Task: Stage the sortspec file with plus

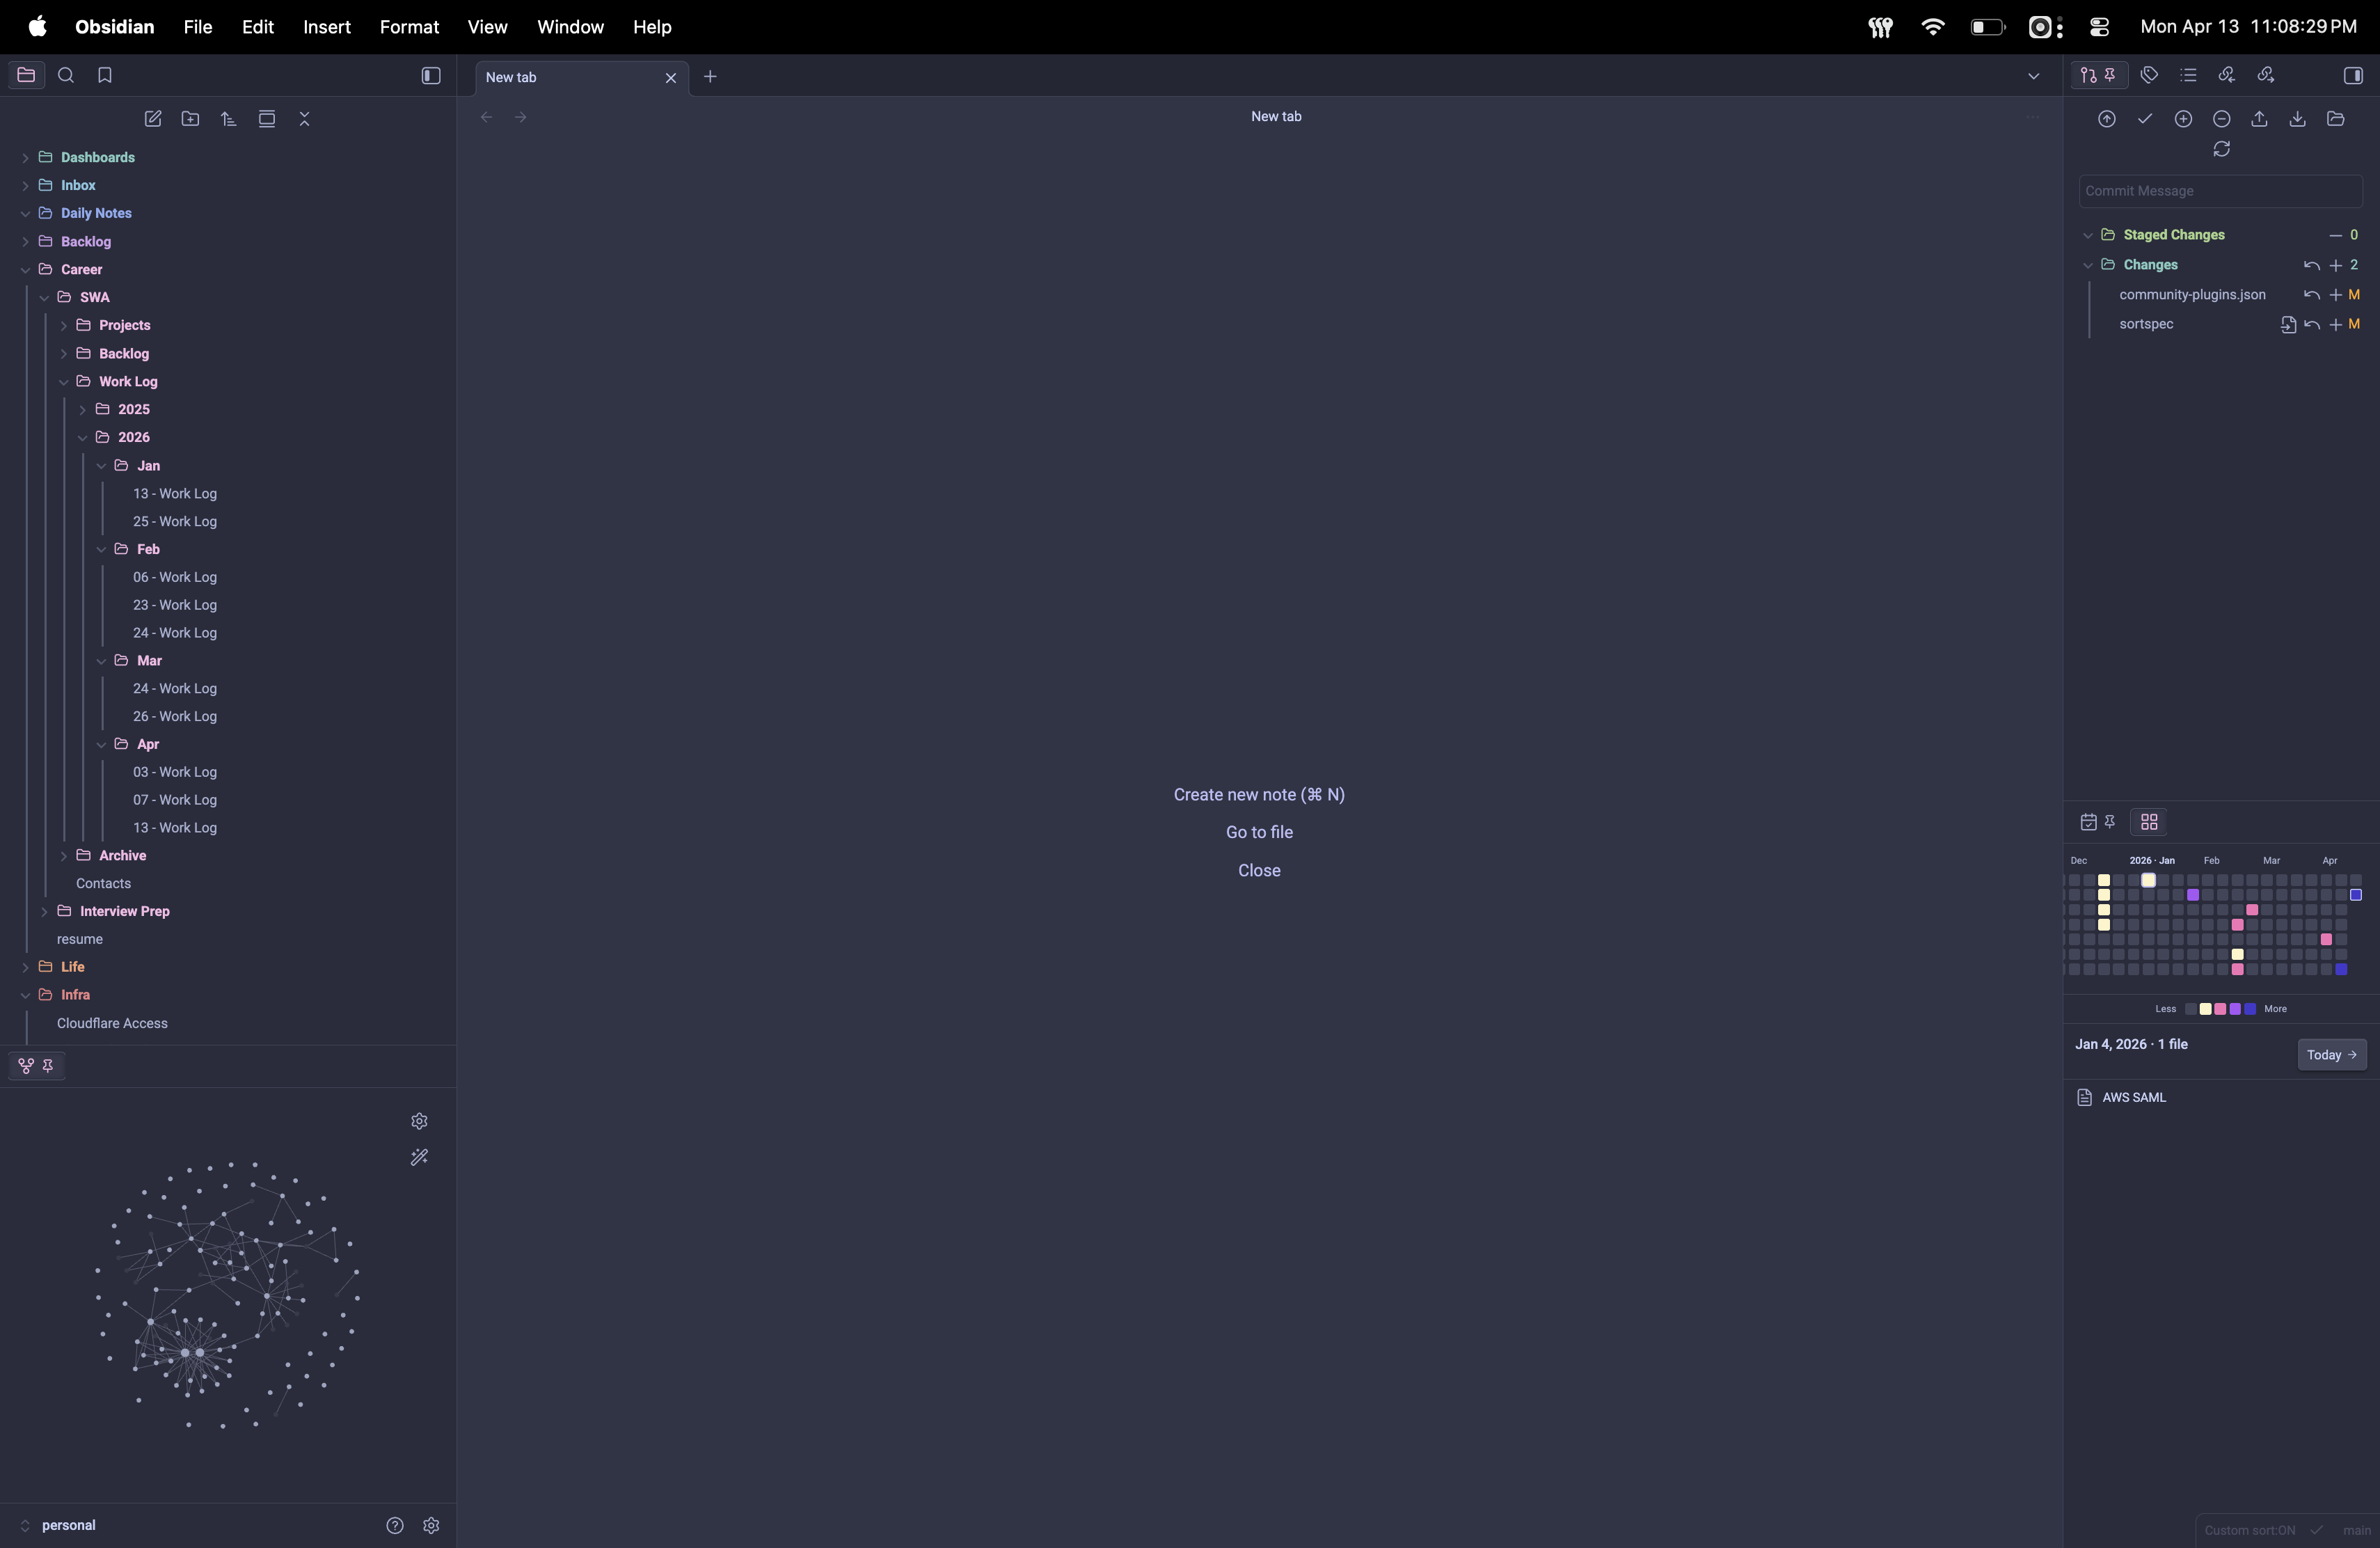Action: 2336,325
